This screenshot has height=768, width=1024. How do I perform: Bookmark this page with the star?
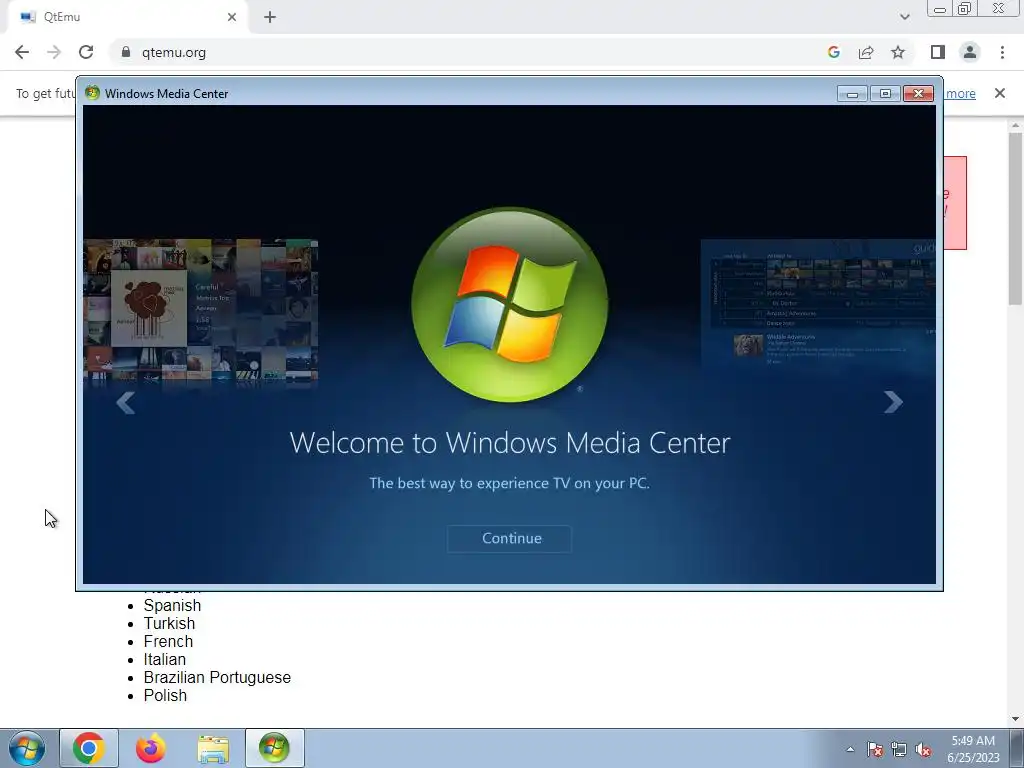click(898, 52)
